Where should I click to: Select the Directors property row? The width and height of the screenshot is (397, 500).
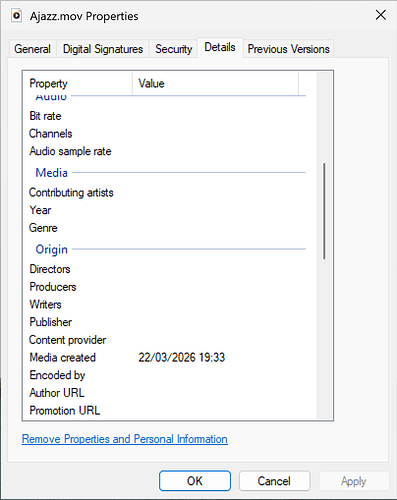tap(167, 269)
